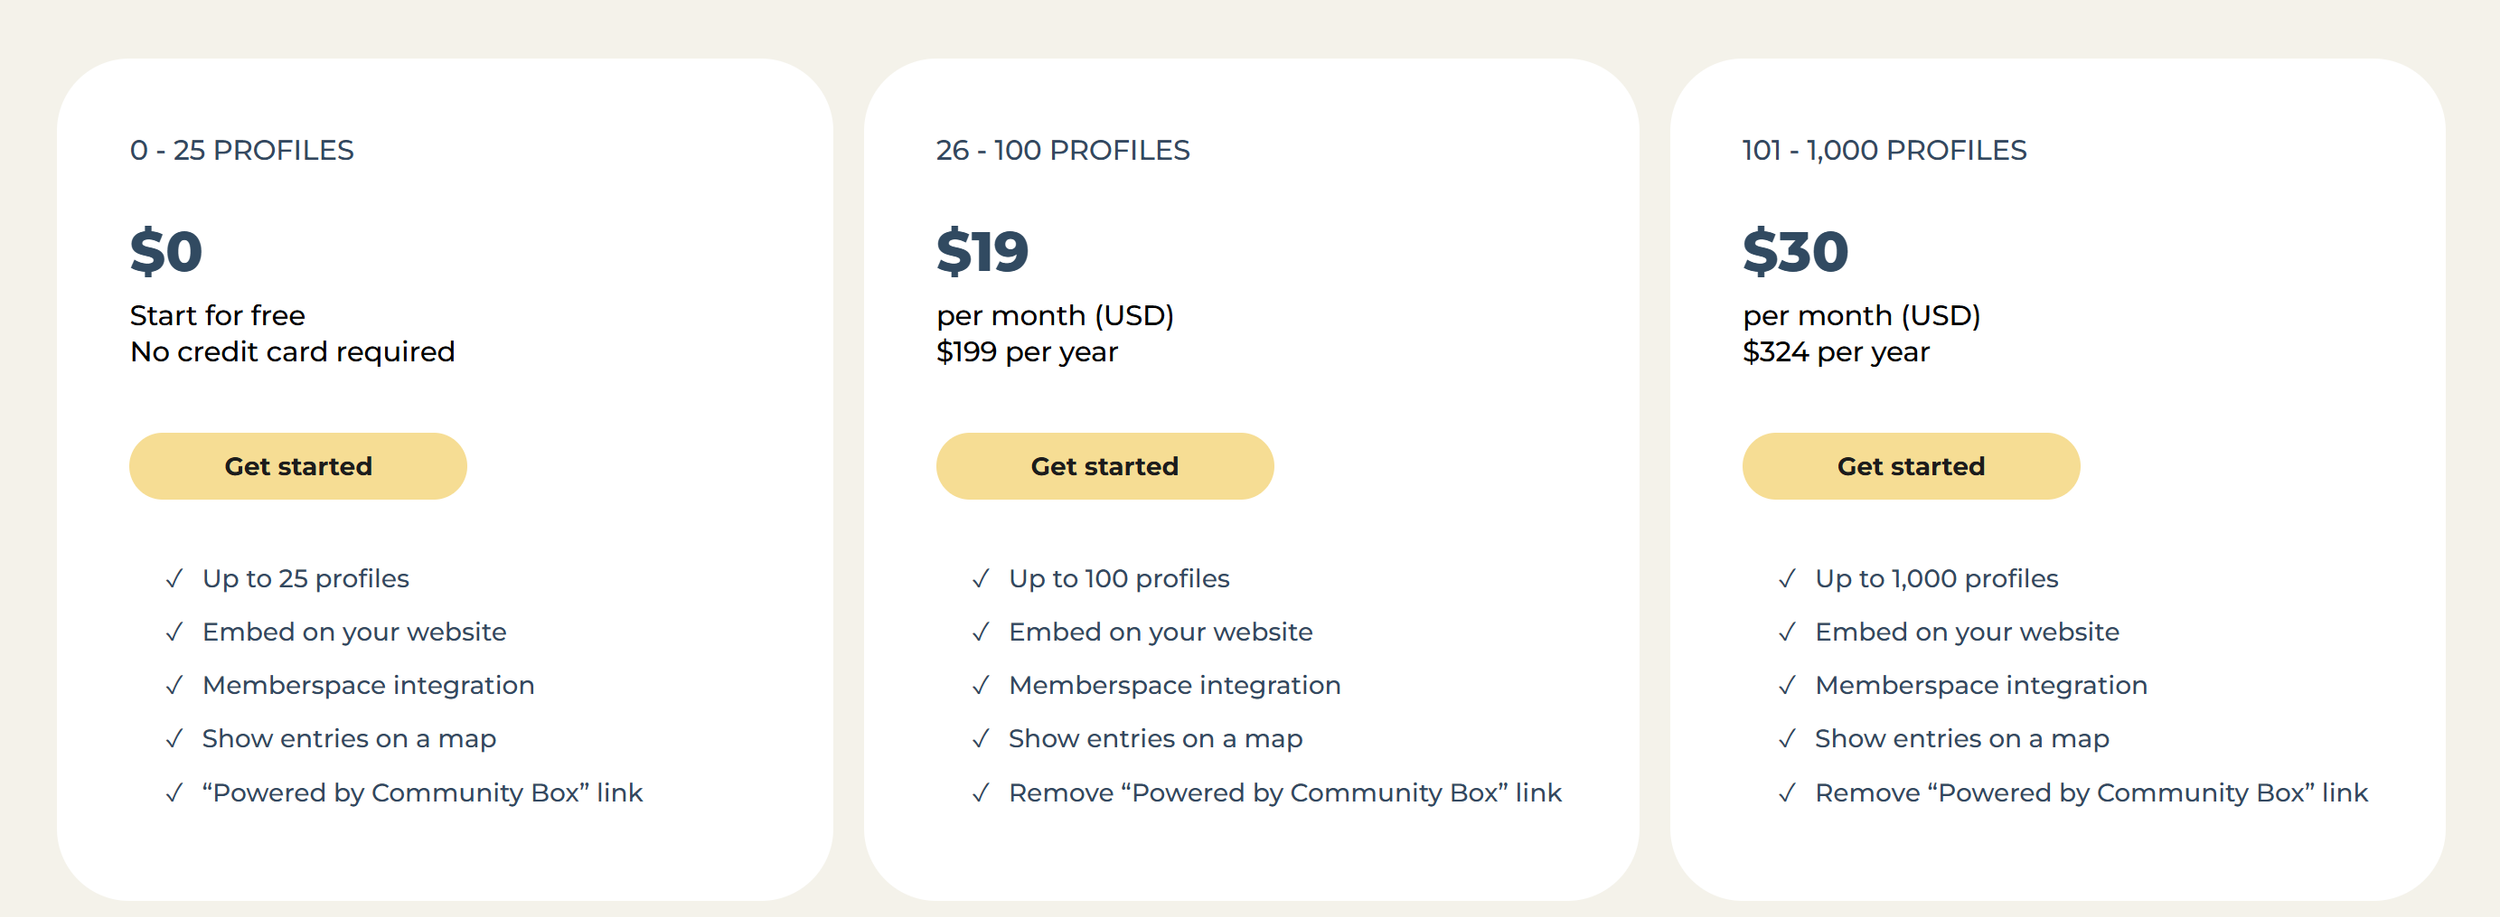Click the "0 - 25 PROFILES" heading
Image resolution: width=2500 pixels, height=917 pixels.
tap(242, 150)
